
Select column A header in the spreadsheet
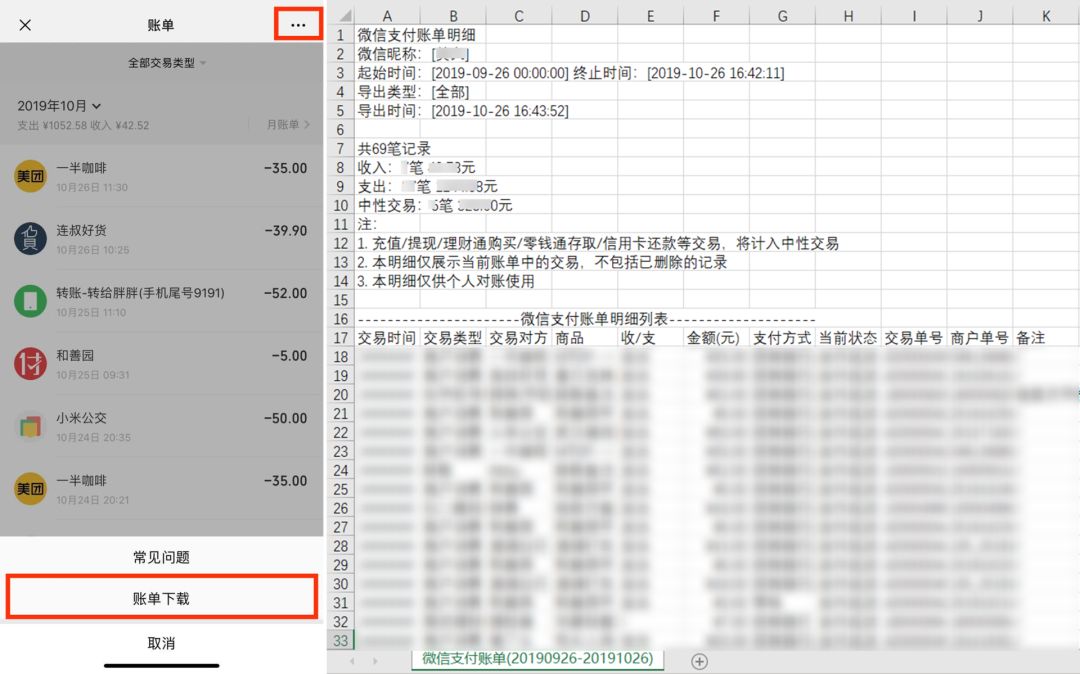tap(387, 16)
